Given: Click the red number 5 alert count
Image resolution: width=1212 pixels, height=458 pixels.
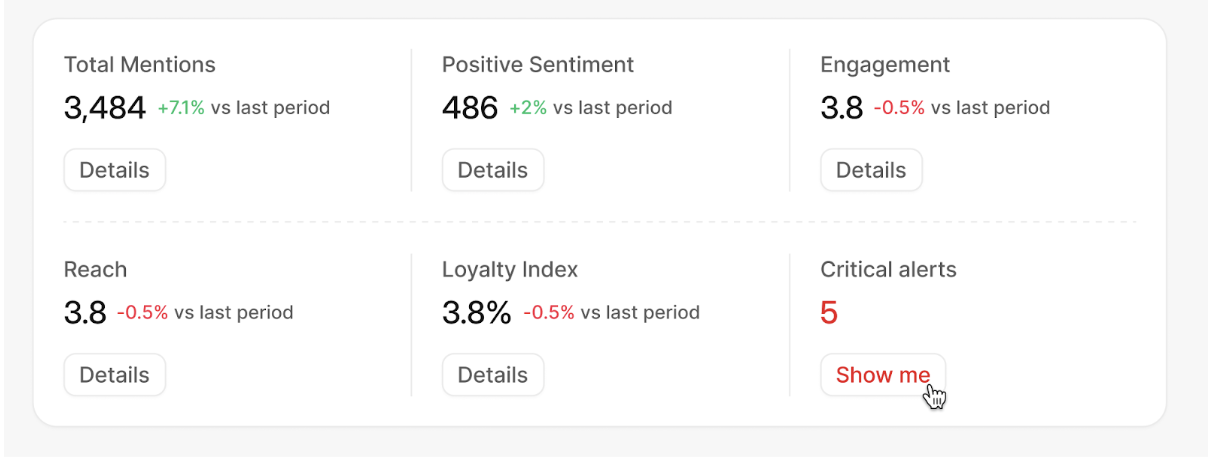Looking at the screenshot, I should click(x=829, y=313).
